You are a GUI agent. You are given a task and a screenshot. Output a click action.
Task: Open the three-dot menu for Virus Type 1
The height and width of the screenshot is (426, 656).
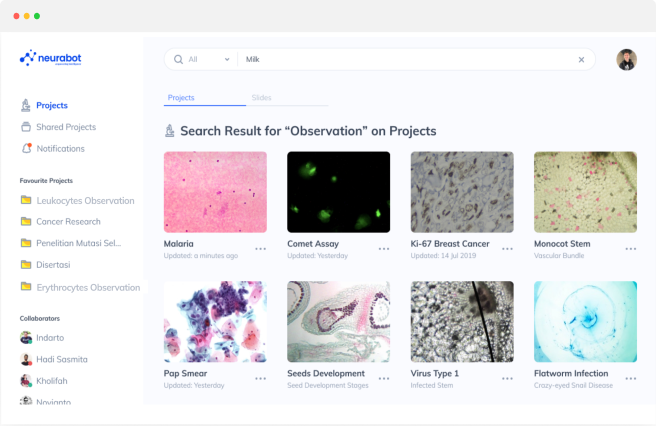[x=507, y=379]
